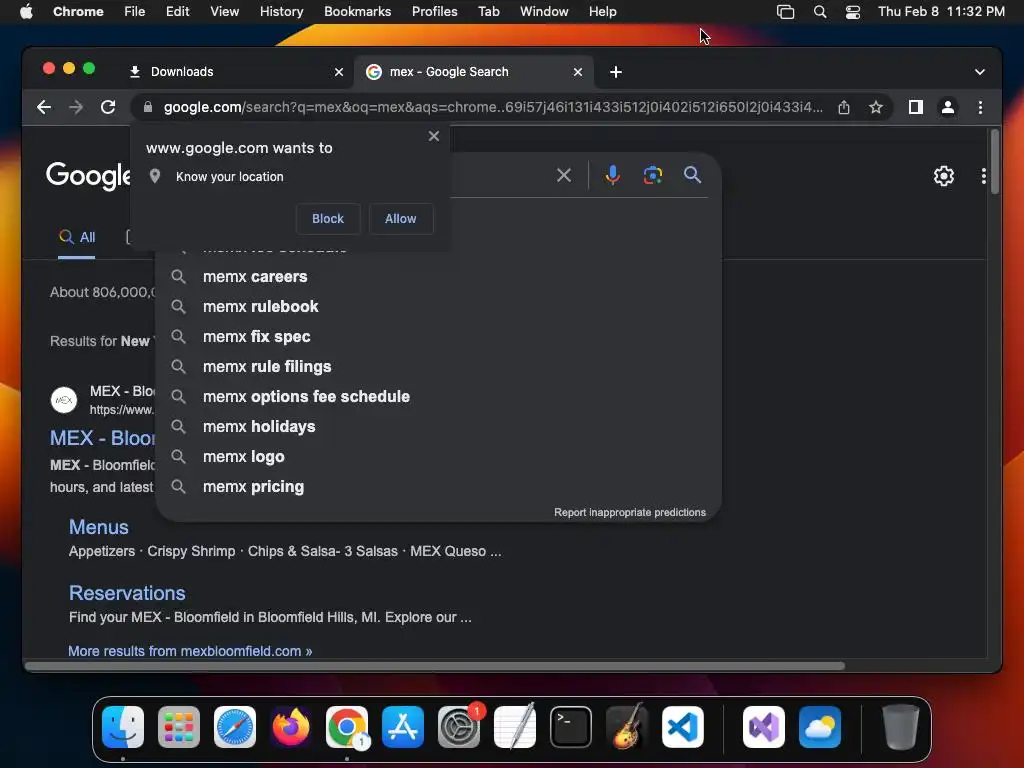This screenshot has width=1024, height=768.
Task: Launch Safari from the Dock
Action: pos(235,727)
